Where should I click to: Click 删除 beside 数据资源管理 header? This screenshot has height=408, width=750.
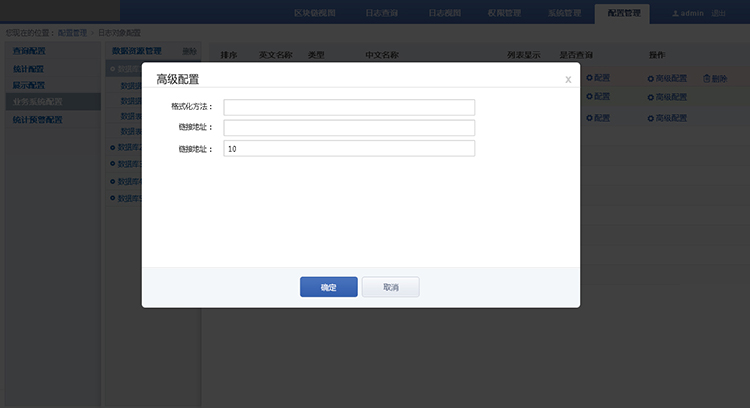point(189,51)
